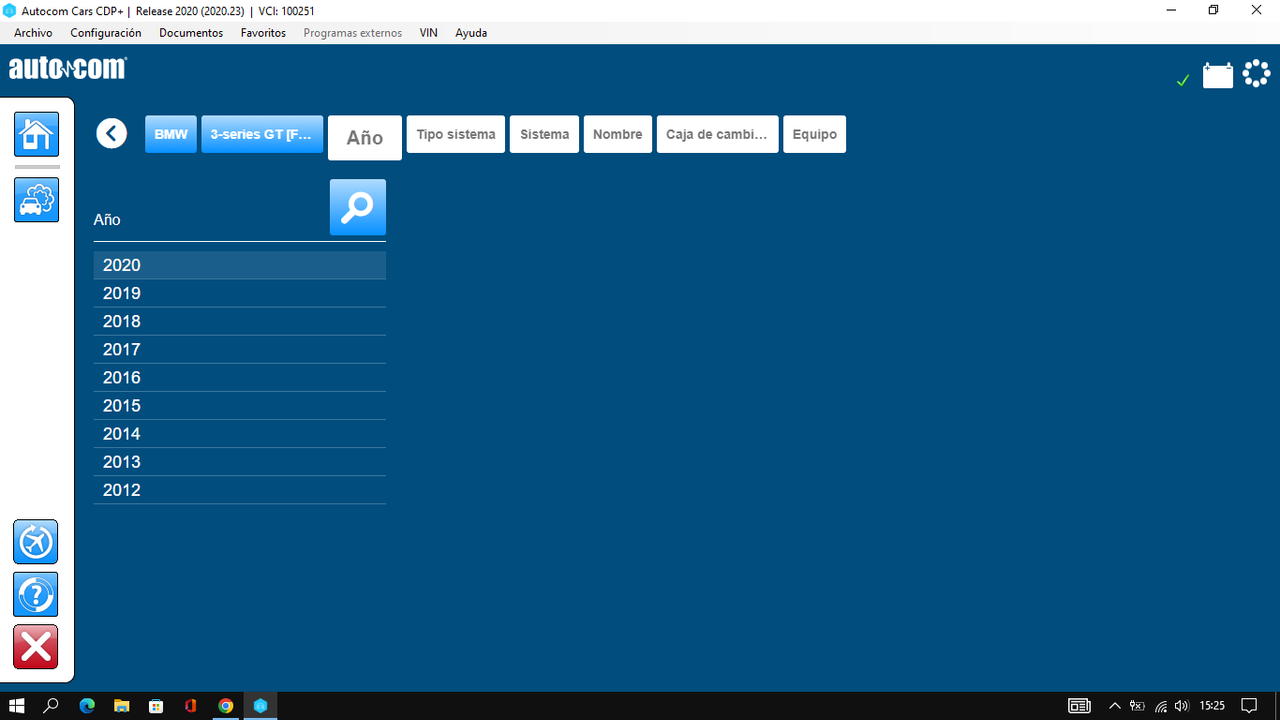Select year 2019 in the list

pyautogui.click(x=240, y=293)
